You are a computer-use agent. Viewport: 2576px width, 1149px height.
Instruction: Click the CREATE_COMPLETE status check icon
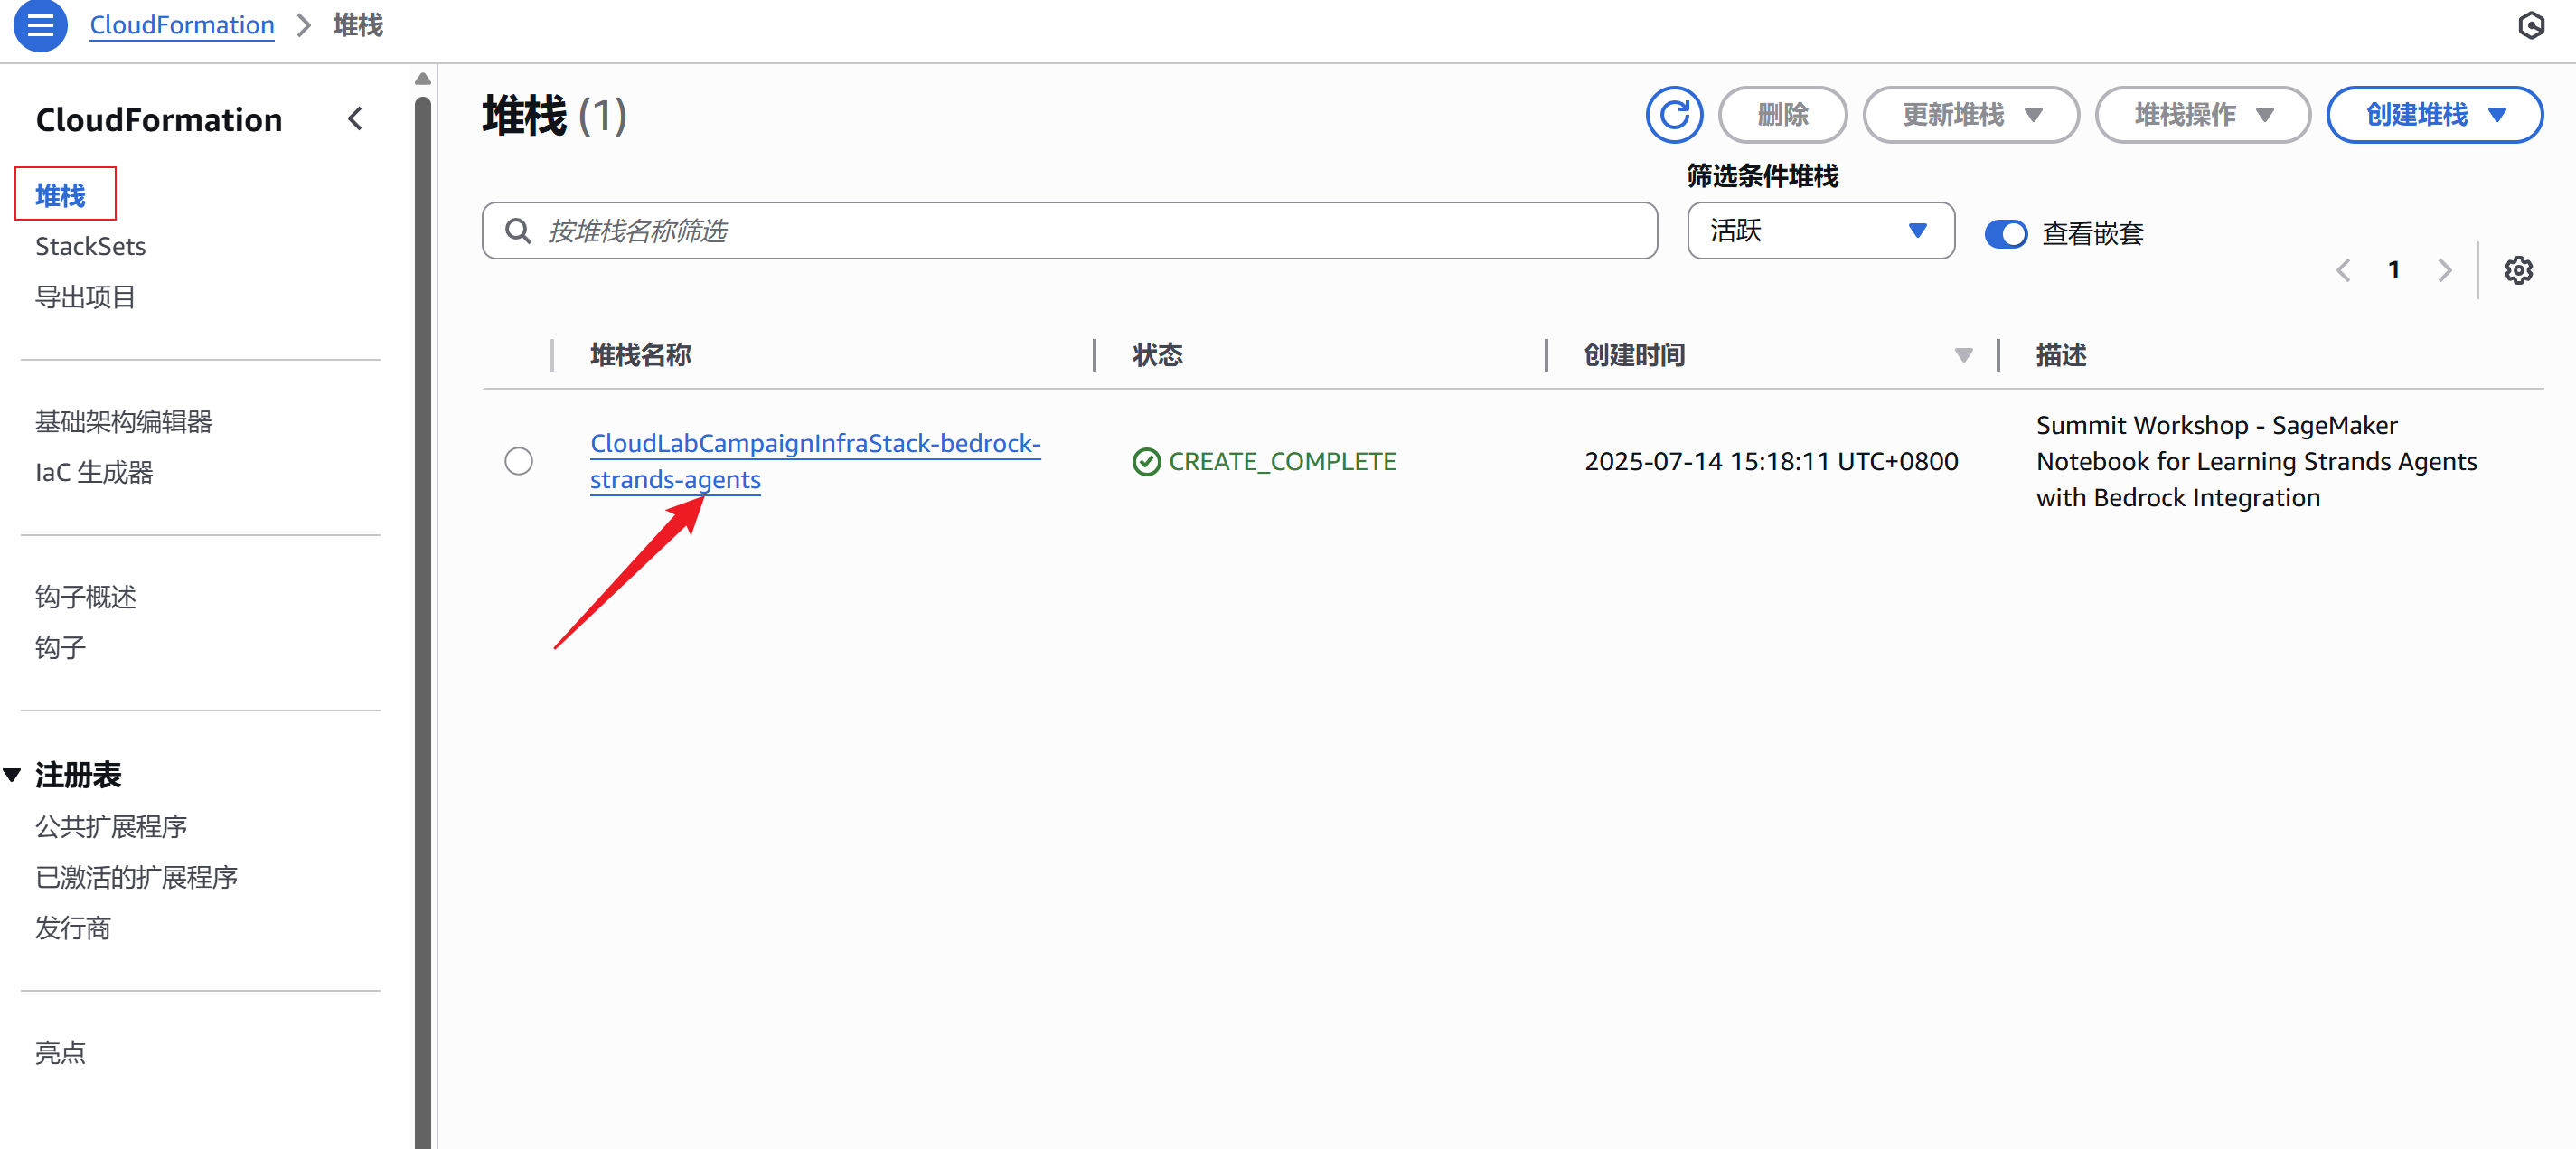coord(1146,461)
